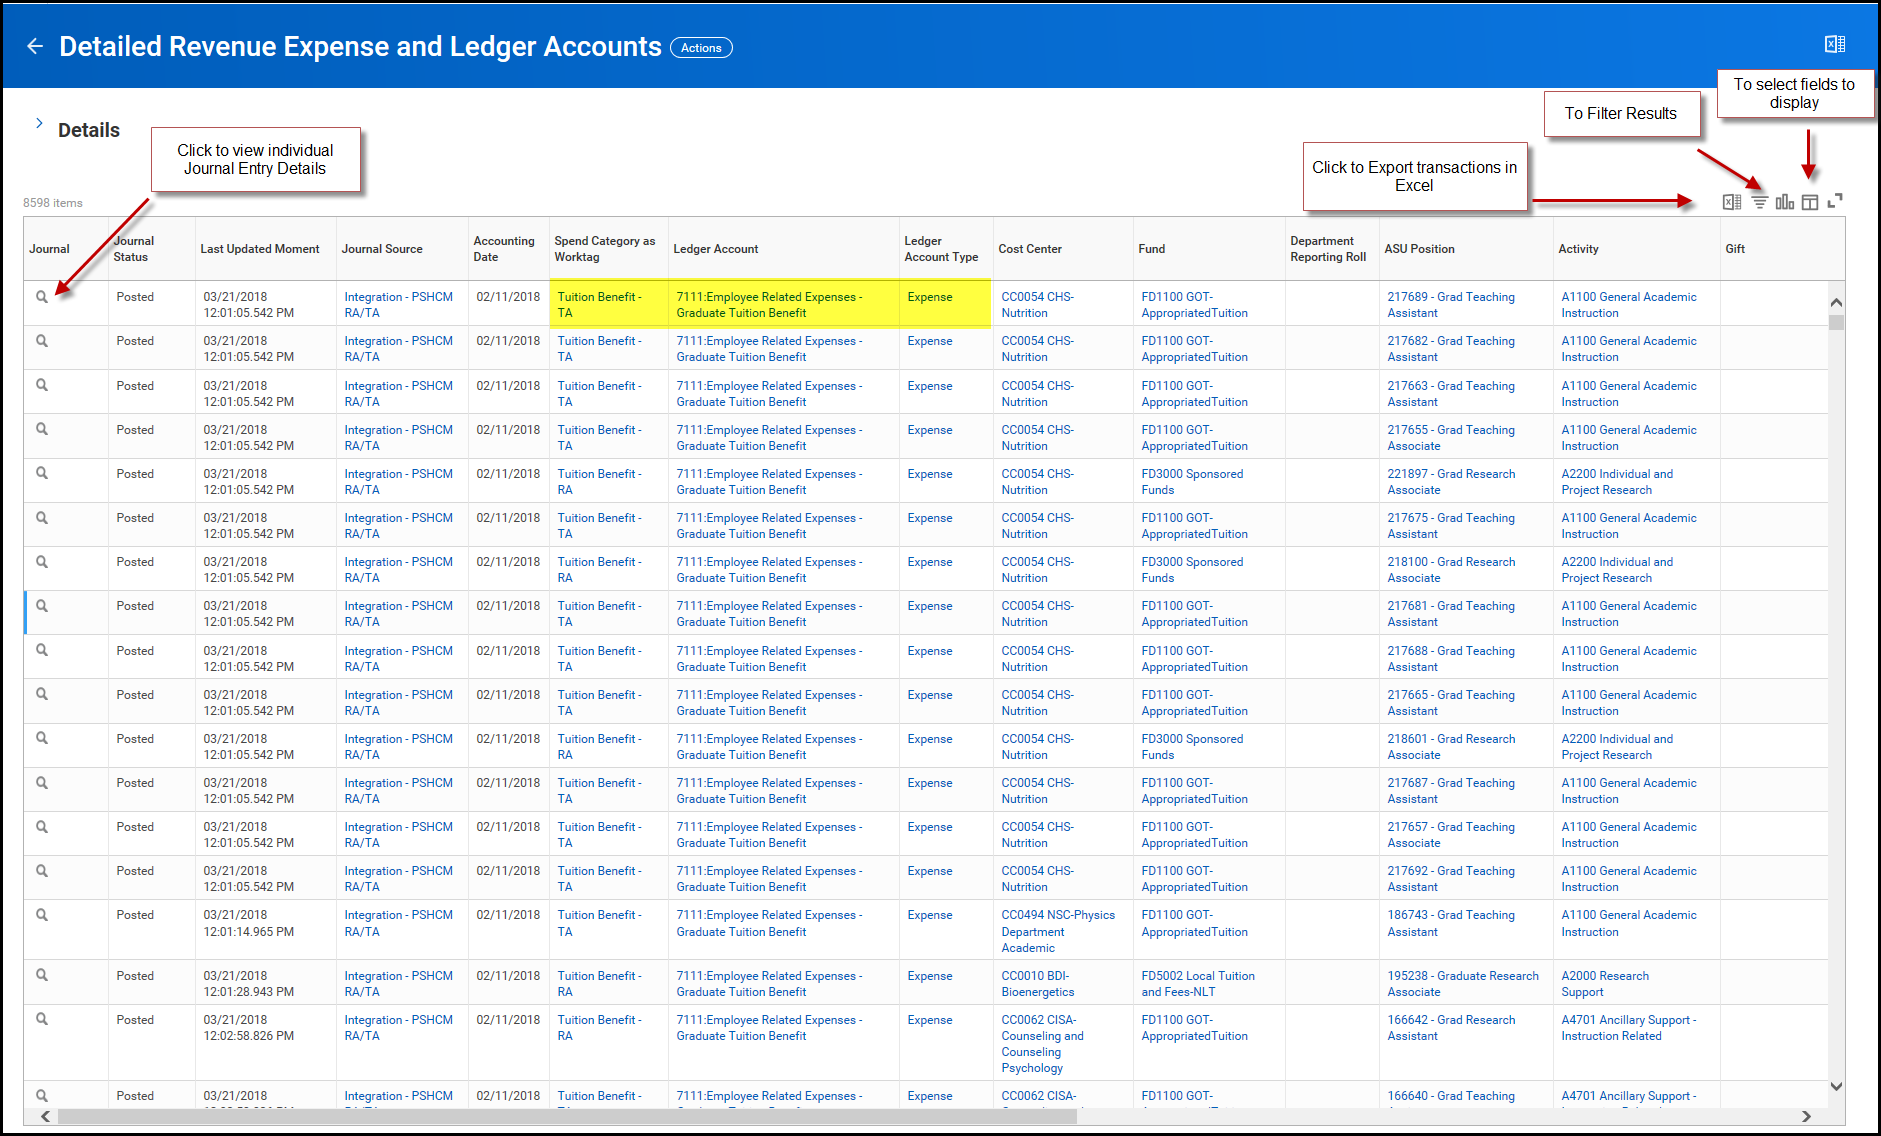View journal for 217655 Grad Teaching row
This screenshot has width=1881, height=1136.
tap(42, 429)
